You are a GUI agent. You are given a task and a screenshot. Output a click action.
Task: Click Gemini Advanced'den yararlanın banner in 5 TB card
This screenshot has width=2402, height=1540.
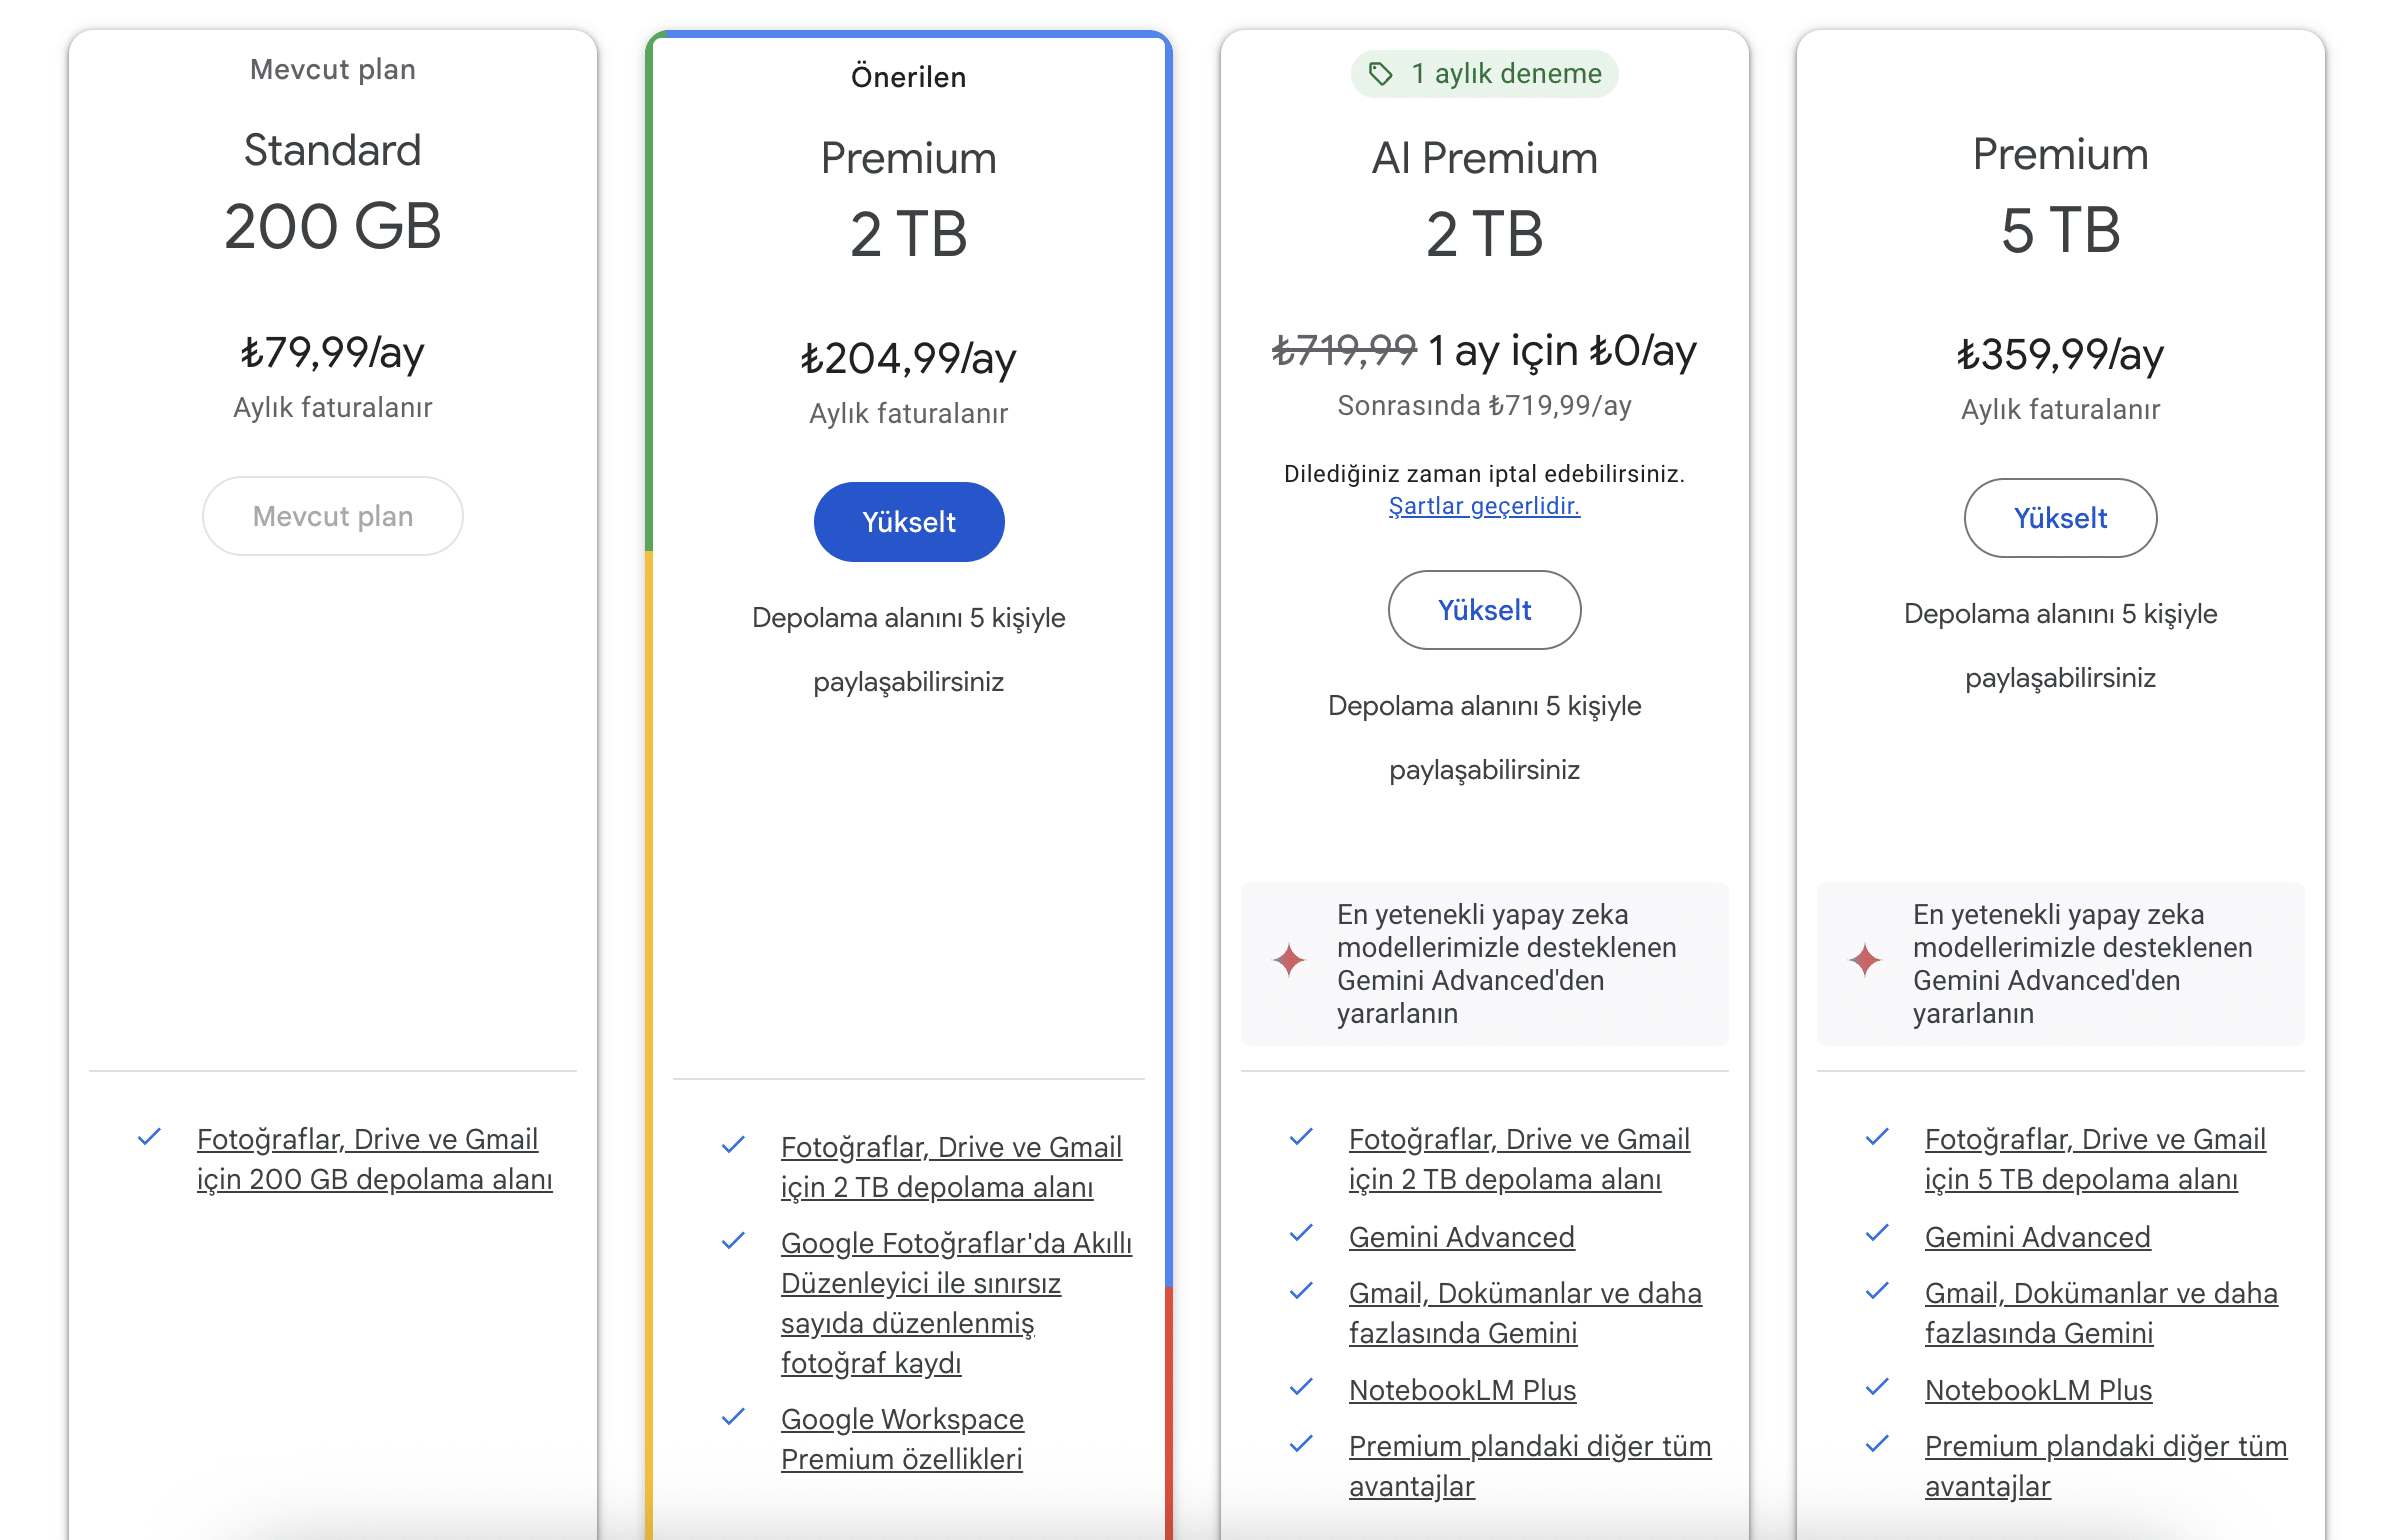(x=2060, y=963)
